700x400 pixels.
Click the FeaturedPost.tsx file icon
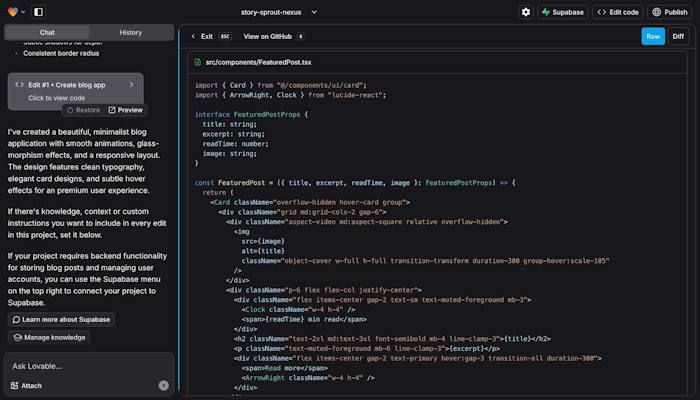[198, 62]
